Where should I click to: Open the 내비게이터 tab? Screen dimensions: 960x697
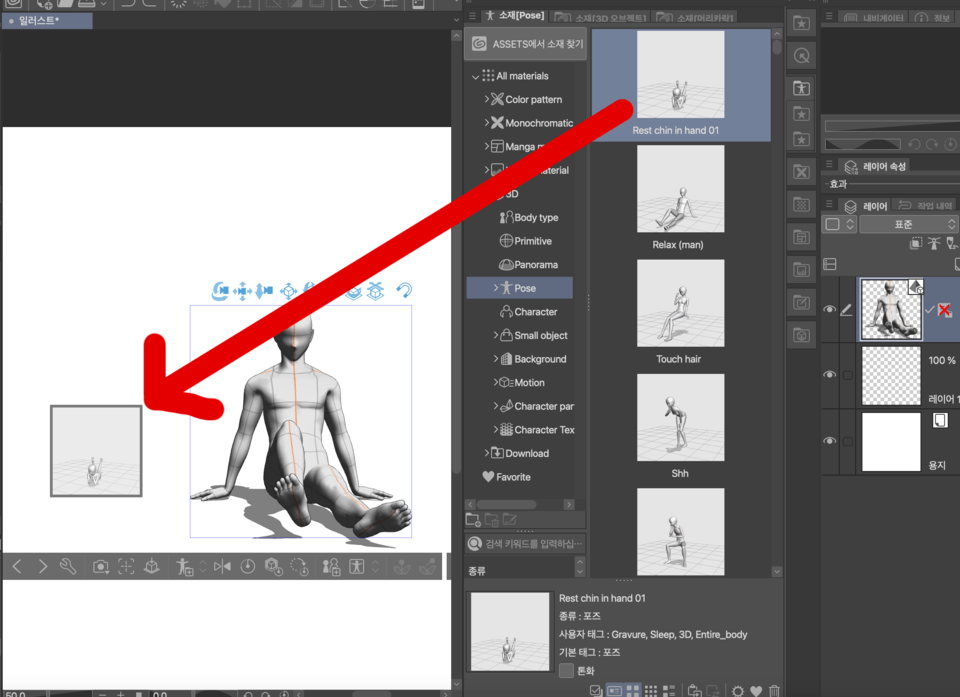(874, 17)
